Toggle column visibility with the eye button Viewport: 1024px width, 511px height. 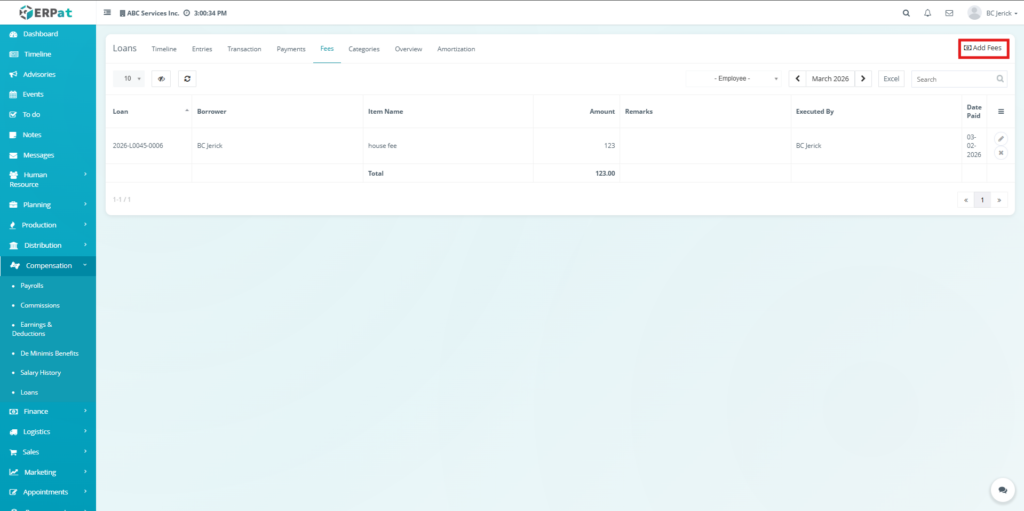tap(161, 78)
